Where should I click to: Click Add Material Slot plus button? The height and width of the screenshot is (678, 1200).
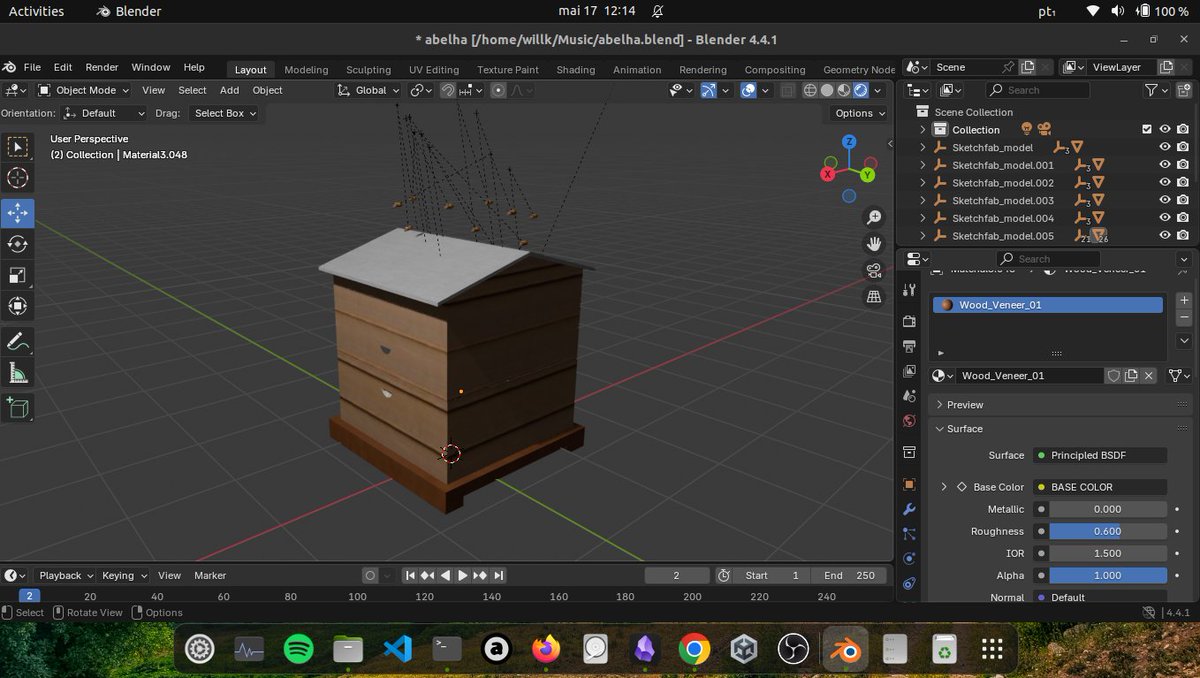[1184, 300]
